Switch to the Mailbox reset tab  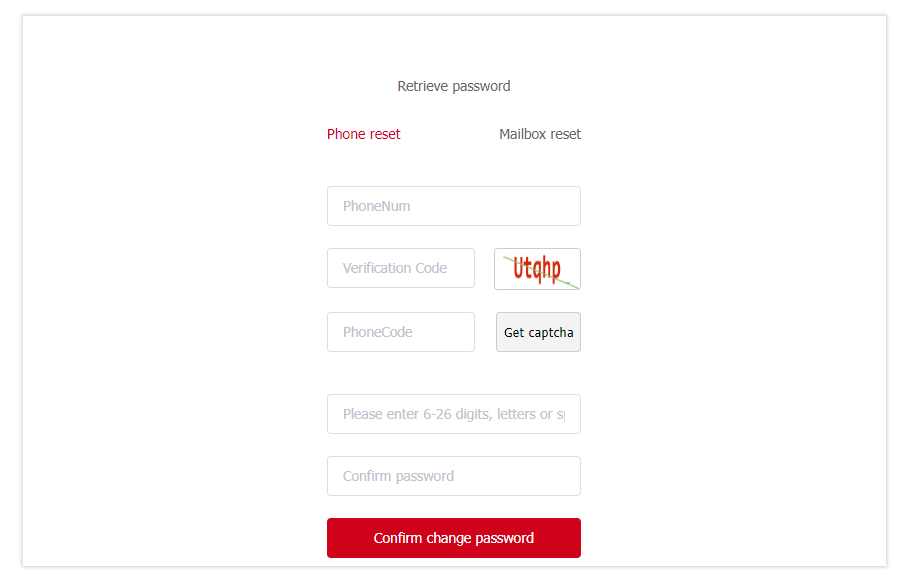pos(539,134)
